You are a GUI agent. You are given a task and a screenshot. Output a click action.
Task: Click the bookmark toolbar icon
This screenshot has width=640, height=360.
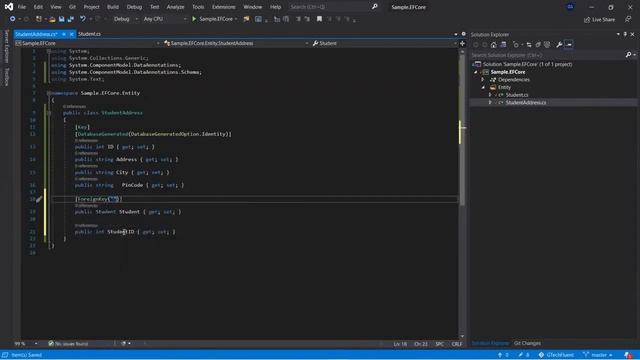319,19
